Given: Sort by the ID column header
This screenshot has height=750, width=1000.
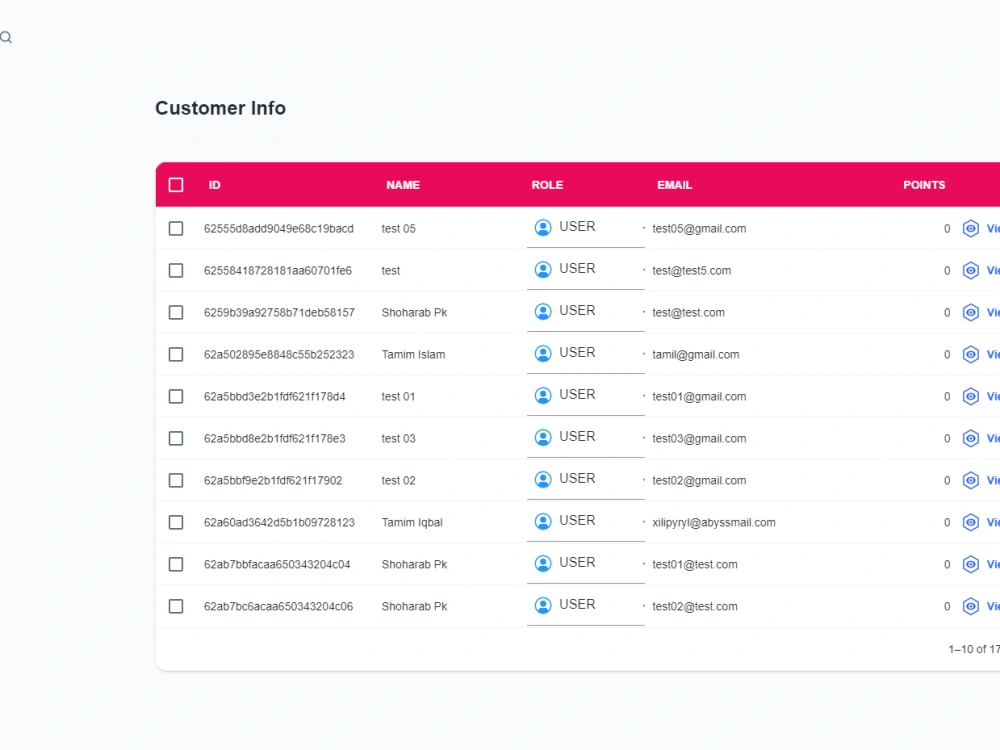Looking at the screenshot, I should pyautogui.click(x=214, y=185).
